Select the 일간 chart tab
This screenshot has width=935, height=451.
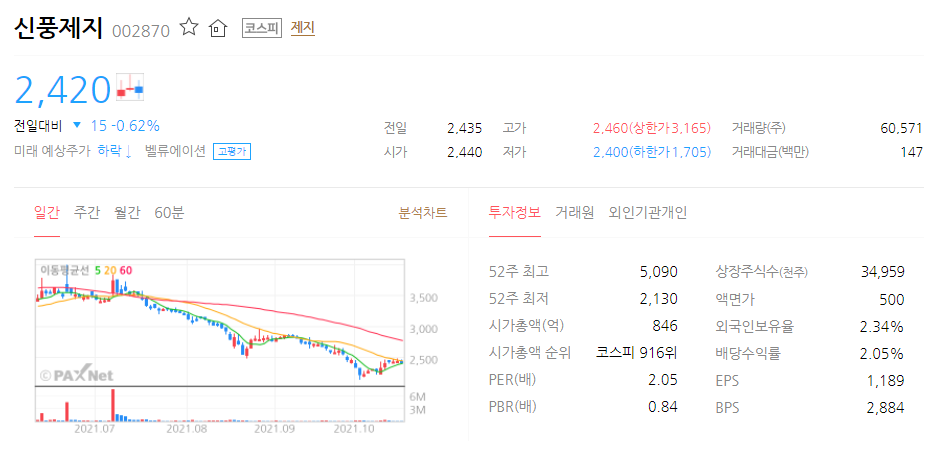coord(47,213)
